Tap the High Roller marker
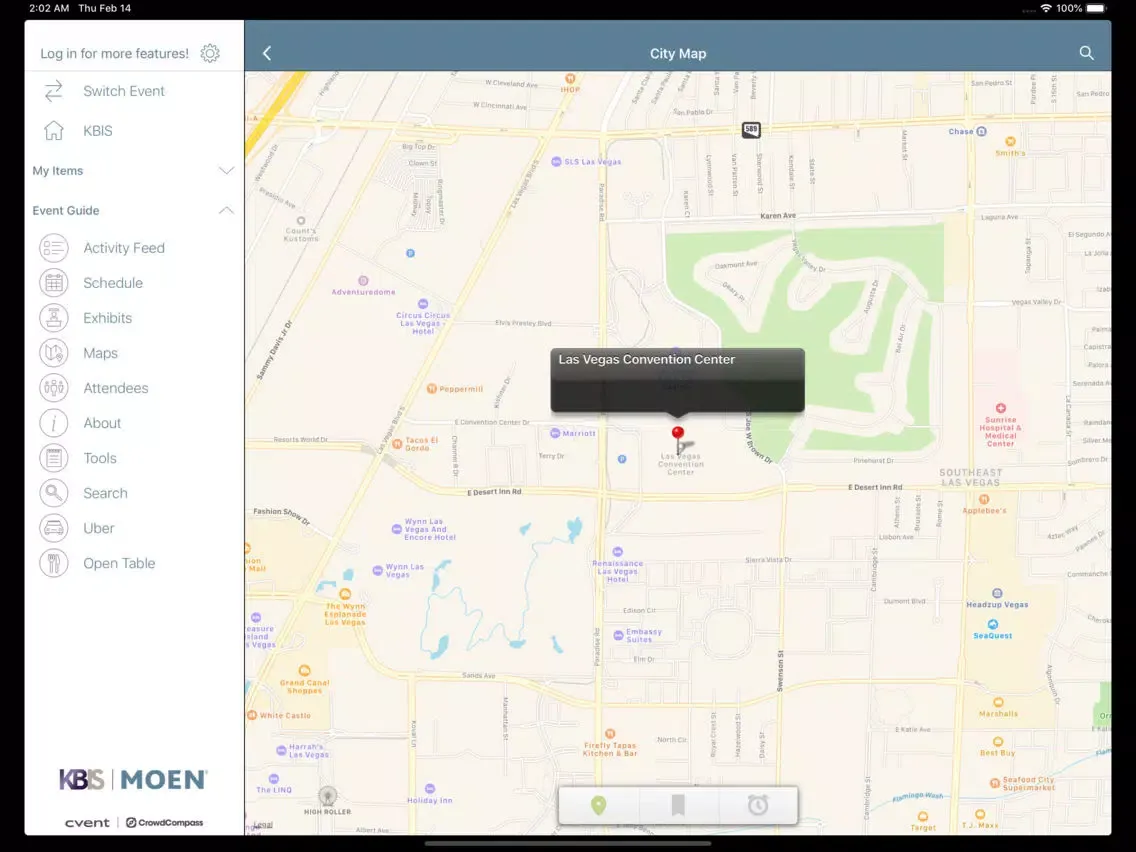 (x=327, y=796)
